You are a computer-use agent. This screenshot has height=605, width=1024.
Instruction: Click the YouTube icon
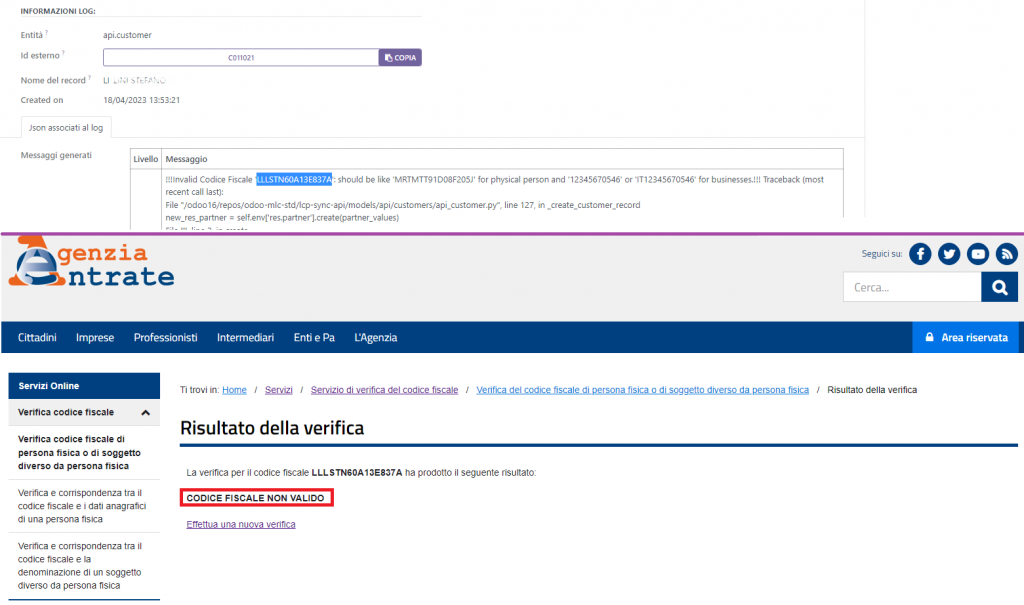[978, 254]
